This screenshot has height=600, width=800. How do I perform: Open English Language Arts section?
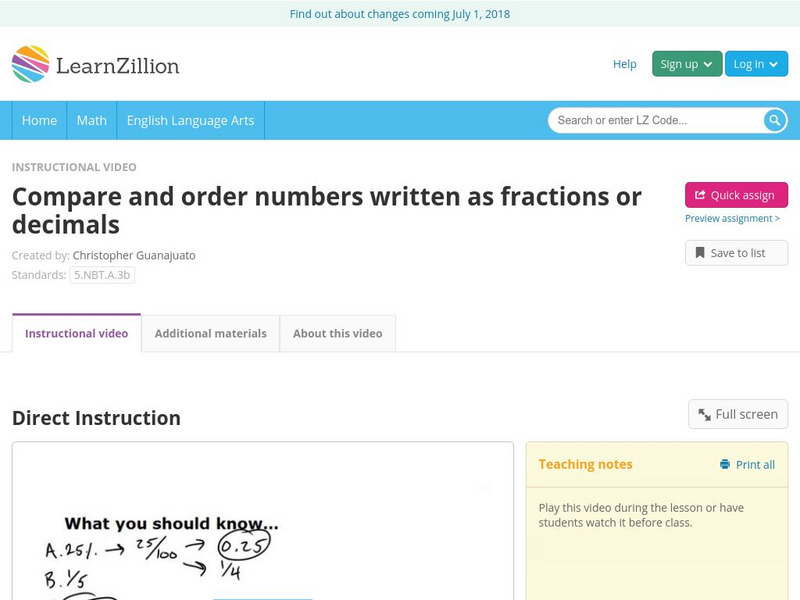[190, 120]
